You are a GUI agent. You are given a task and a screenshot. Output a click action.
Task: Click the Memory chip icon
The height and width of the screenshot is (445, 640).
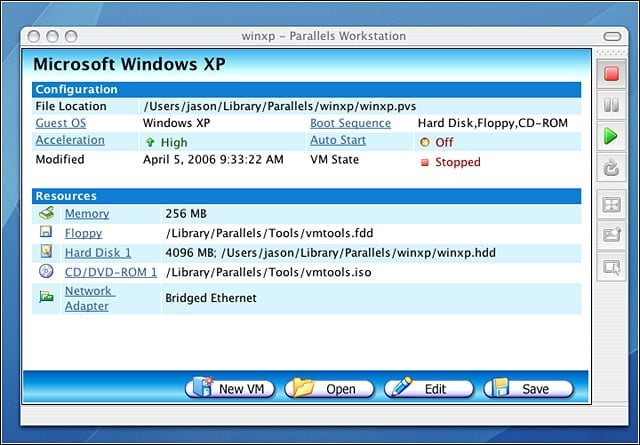pos(46,213)
